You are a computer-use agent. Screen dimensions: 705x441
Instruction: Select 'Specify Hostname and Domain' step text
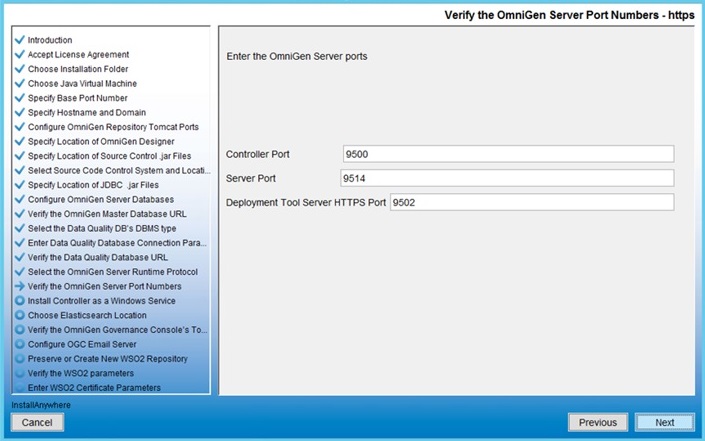(x=87, y=112)
